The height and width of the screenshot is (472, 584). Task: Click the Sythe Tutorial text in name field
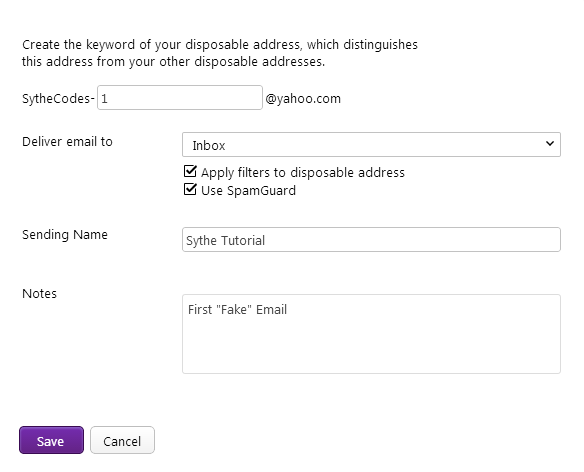point(225,241)
